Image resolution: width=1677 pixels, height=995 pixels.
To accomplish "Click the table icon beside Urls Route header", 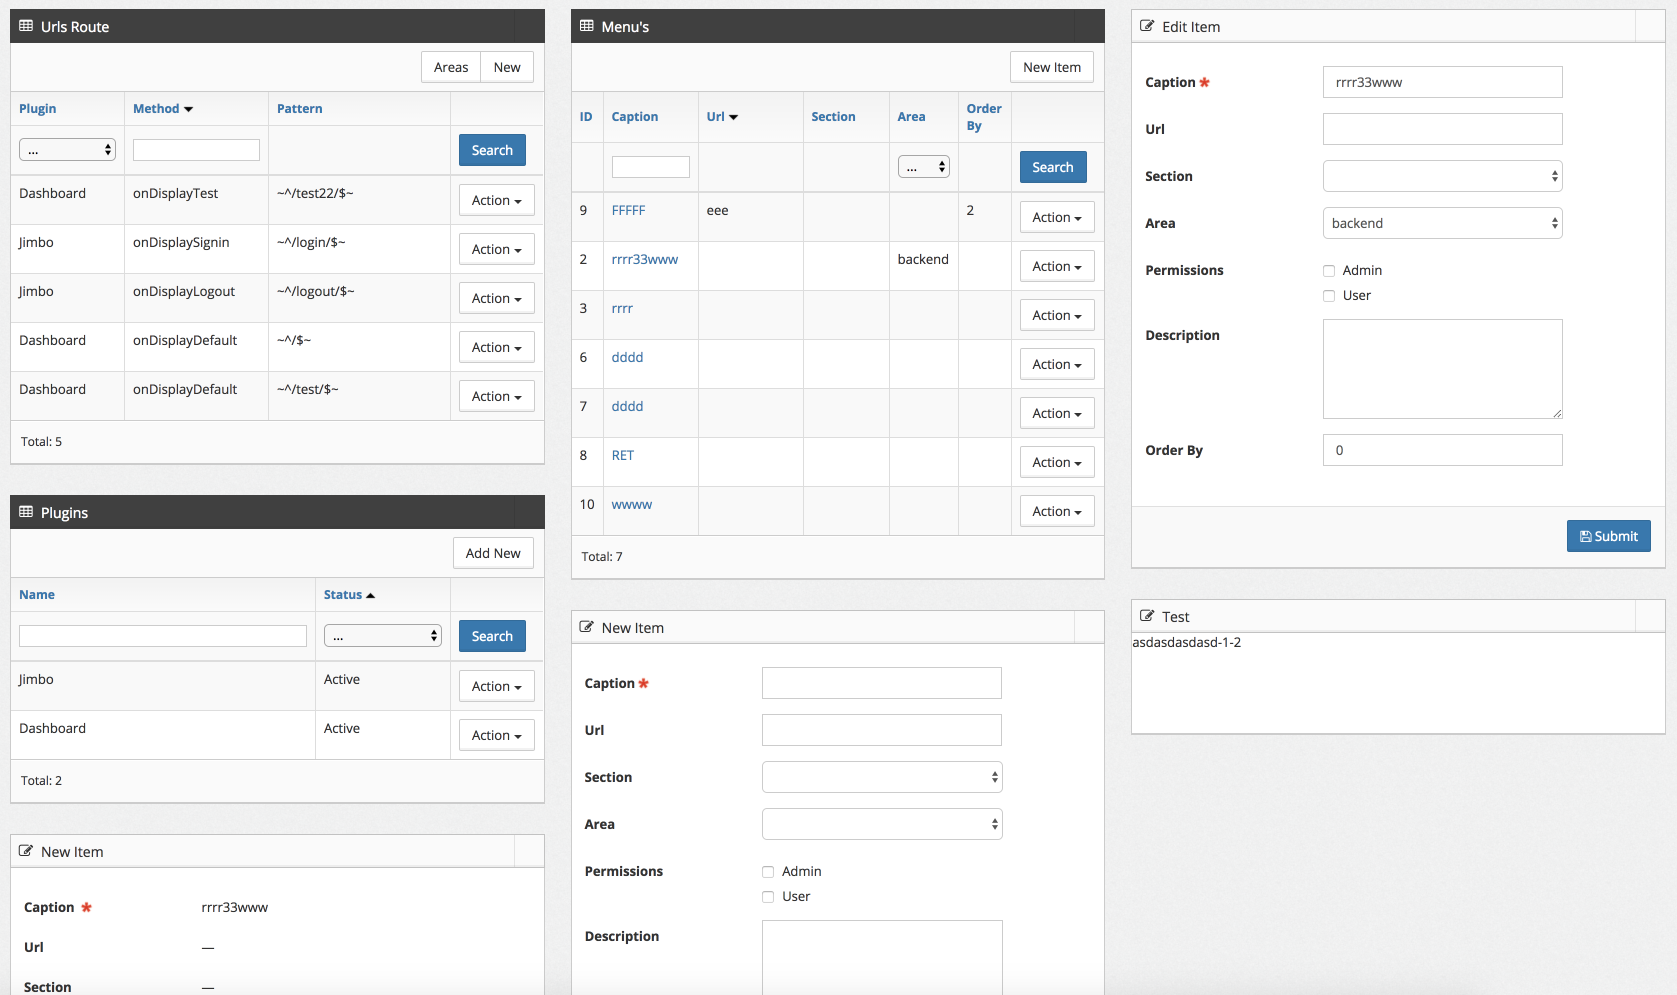I will pyautogui.click(x=25, y=26).
